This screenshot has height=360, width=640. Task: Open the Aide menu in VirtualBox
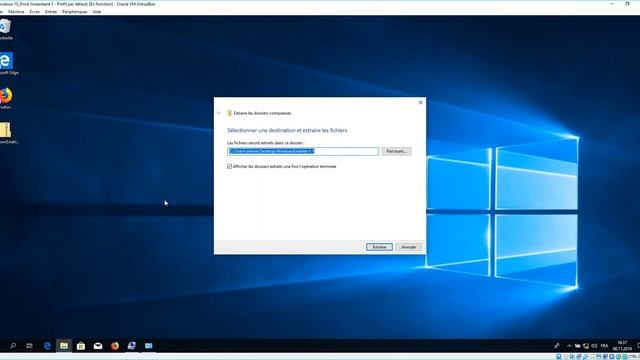(x=97, y=12)
